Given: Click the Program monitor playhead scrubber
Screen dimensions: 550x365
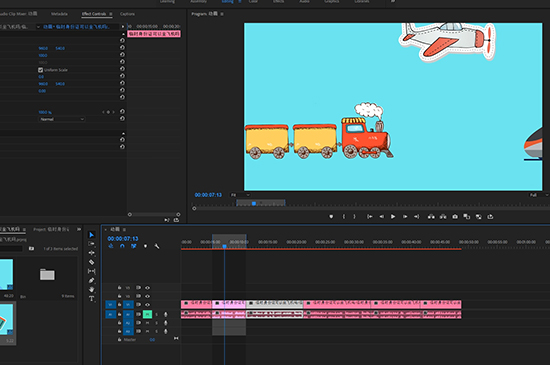Looking at the screenshot, I should click(254, 203).
